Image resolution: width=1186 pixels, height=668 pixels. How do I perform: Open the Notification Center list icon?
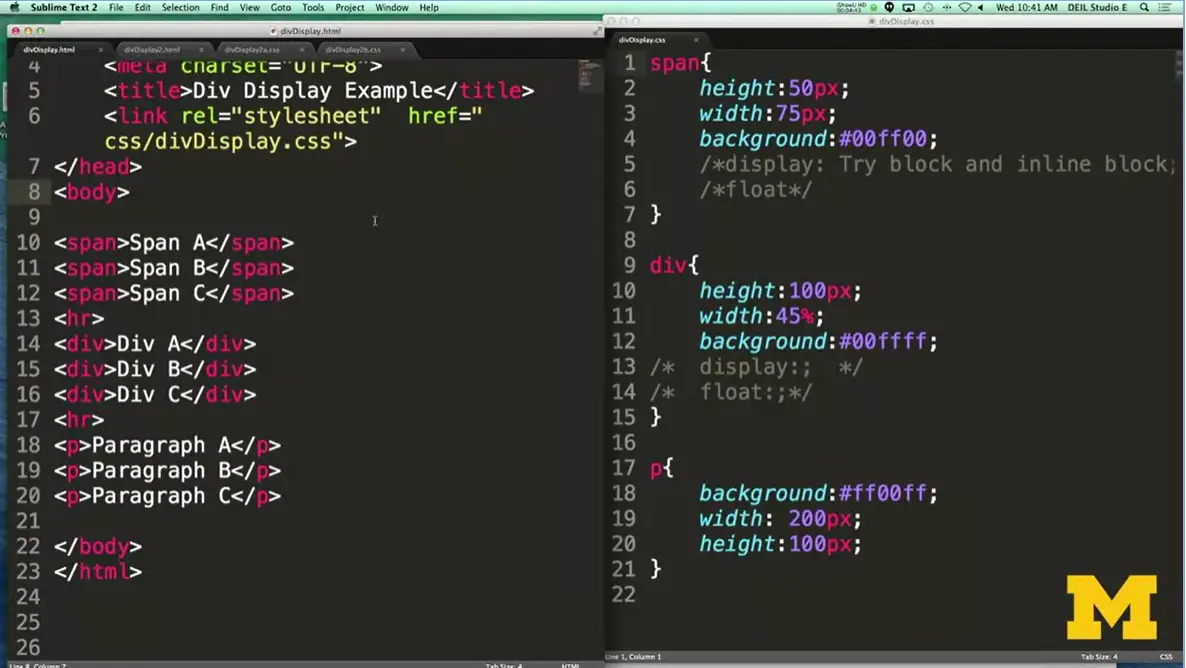click(1165, 7)
